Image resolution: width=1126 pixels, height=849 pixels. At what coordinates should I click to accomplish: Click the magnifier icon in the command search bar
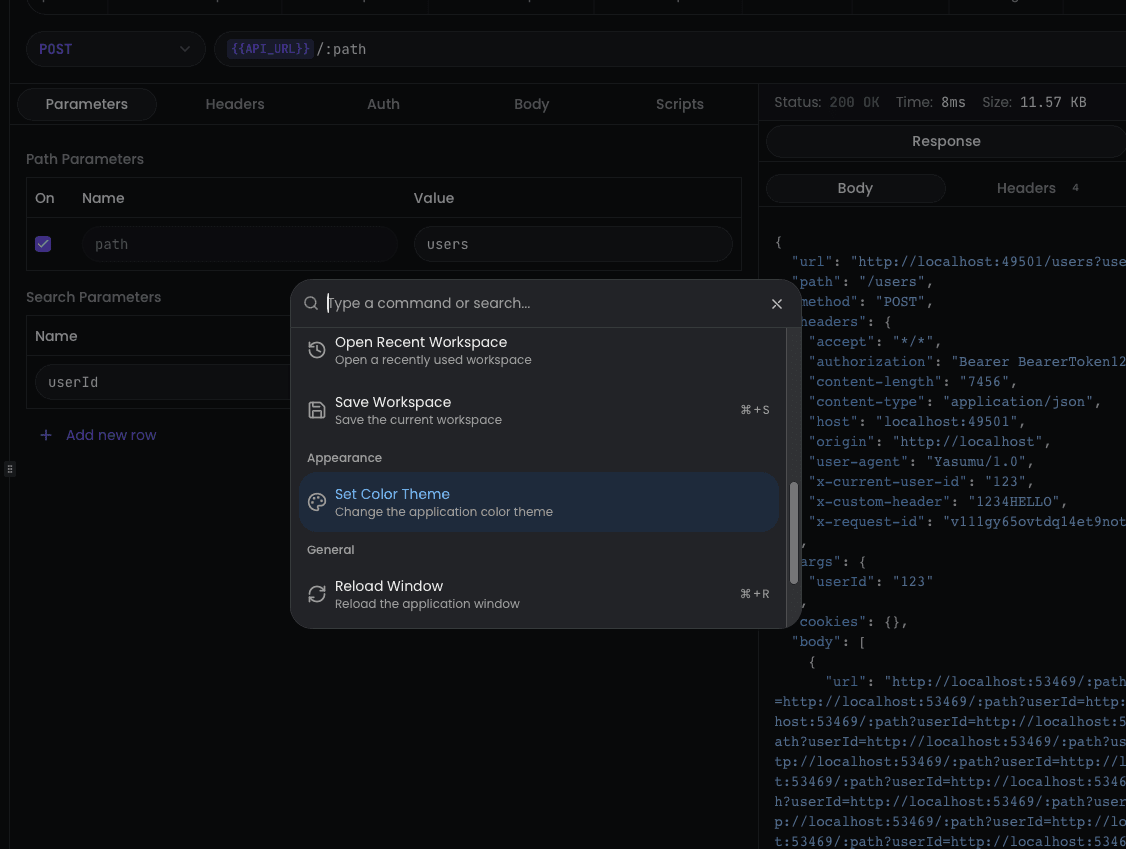point(311,303)
